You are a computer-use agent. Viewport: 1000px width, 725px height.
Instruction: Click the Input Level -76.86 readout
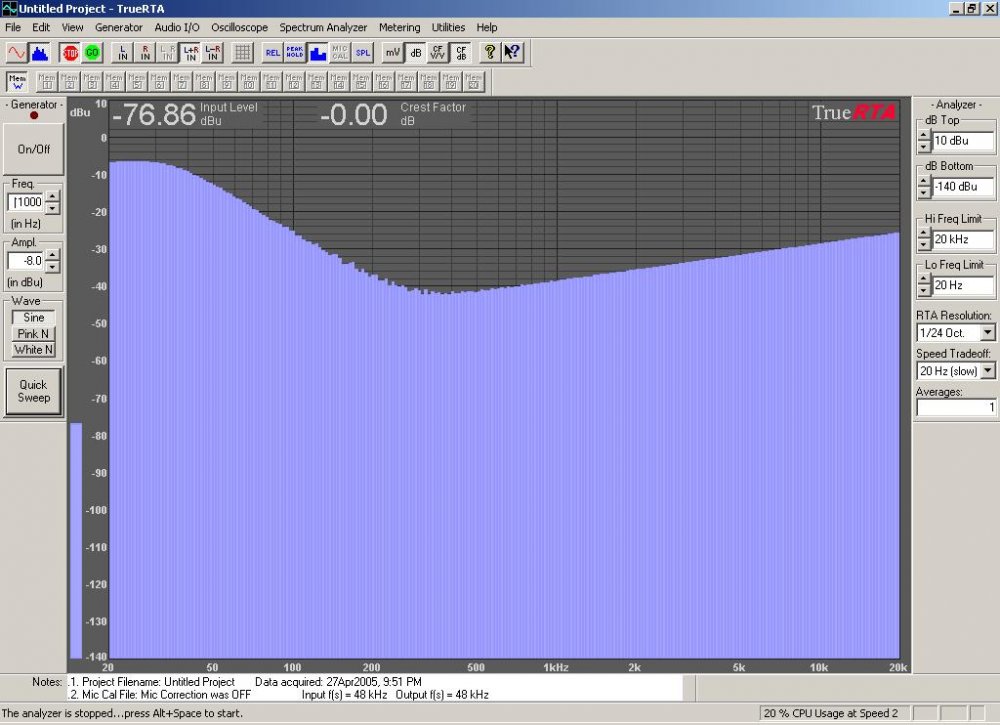point(154,115)
